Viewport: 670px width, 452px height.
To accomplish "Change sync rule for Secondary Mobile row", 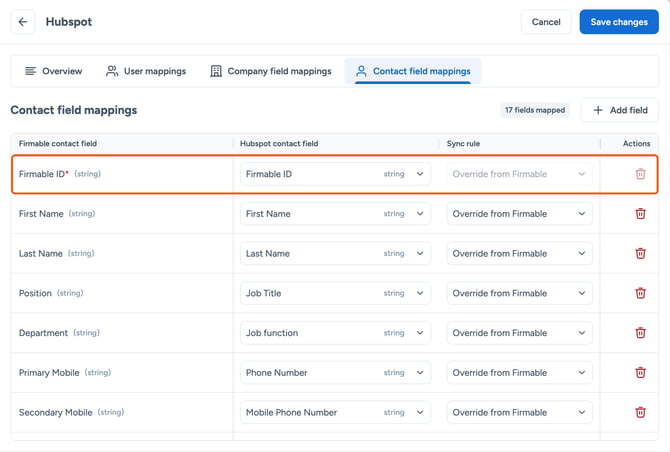I will coord(520,412).
